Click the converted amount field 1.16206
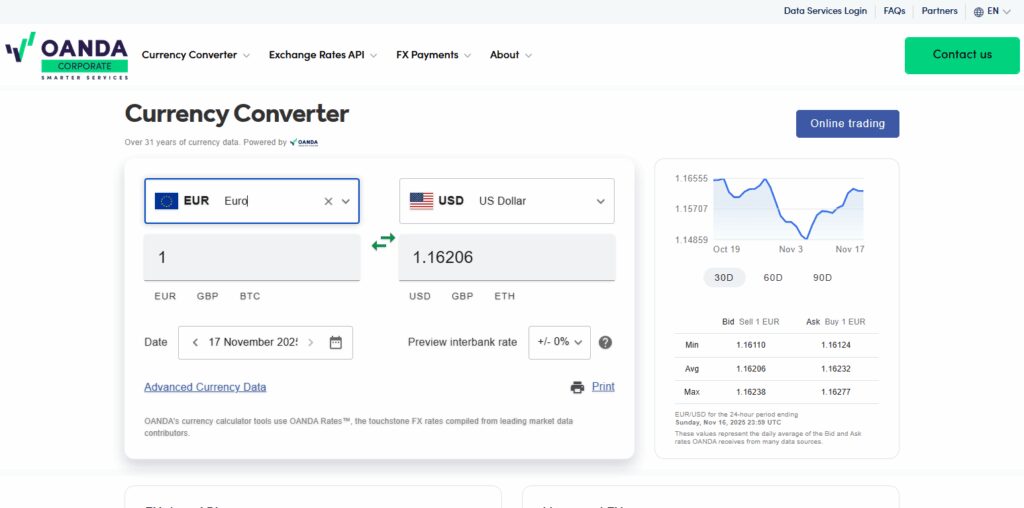 507,257
